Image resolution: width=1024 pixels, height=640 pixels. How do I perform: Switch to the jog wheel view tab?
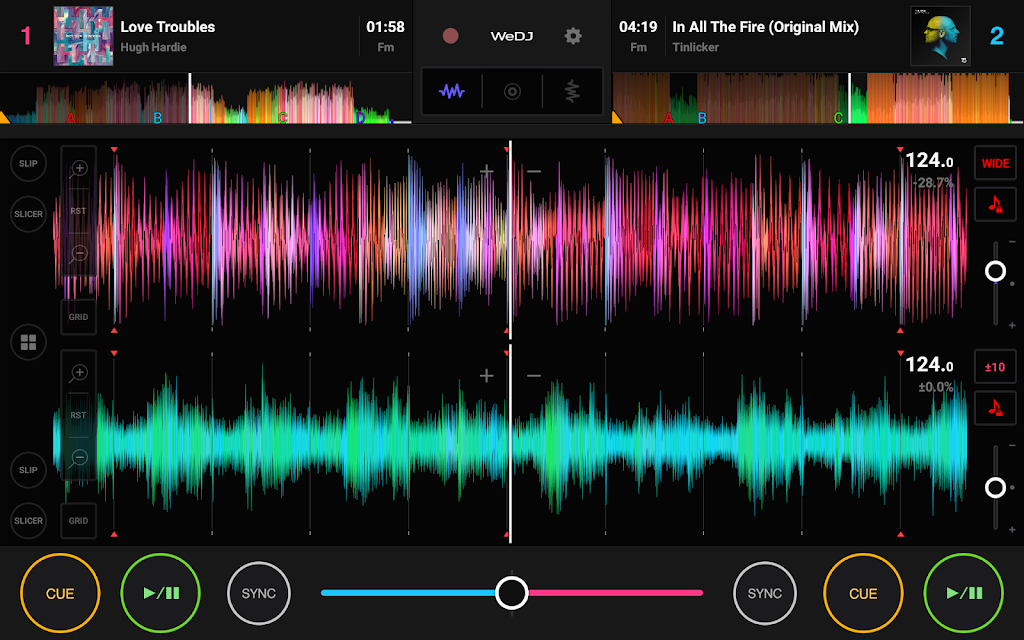pos(512,92)
